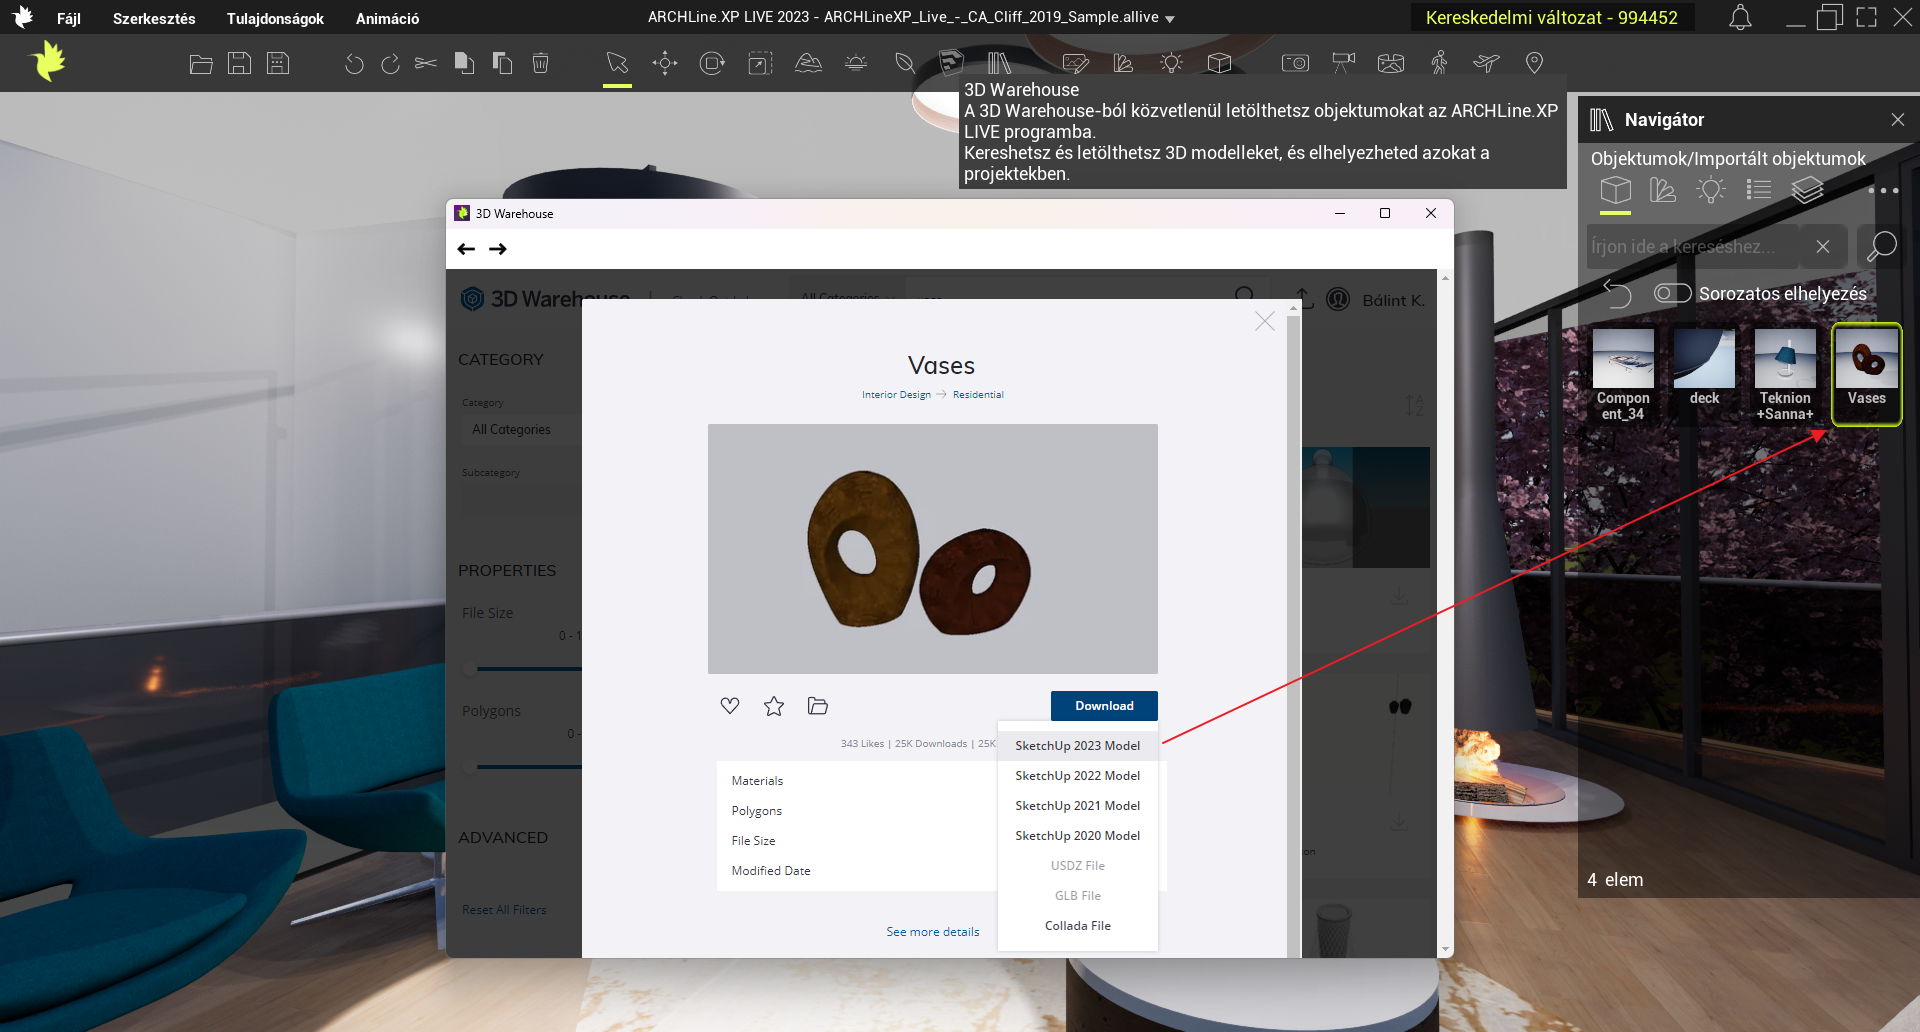
Task: Click the Navigator back arrow icon
Action: [x=1617, y=293]
